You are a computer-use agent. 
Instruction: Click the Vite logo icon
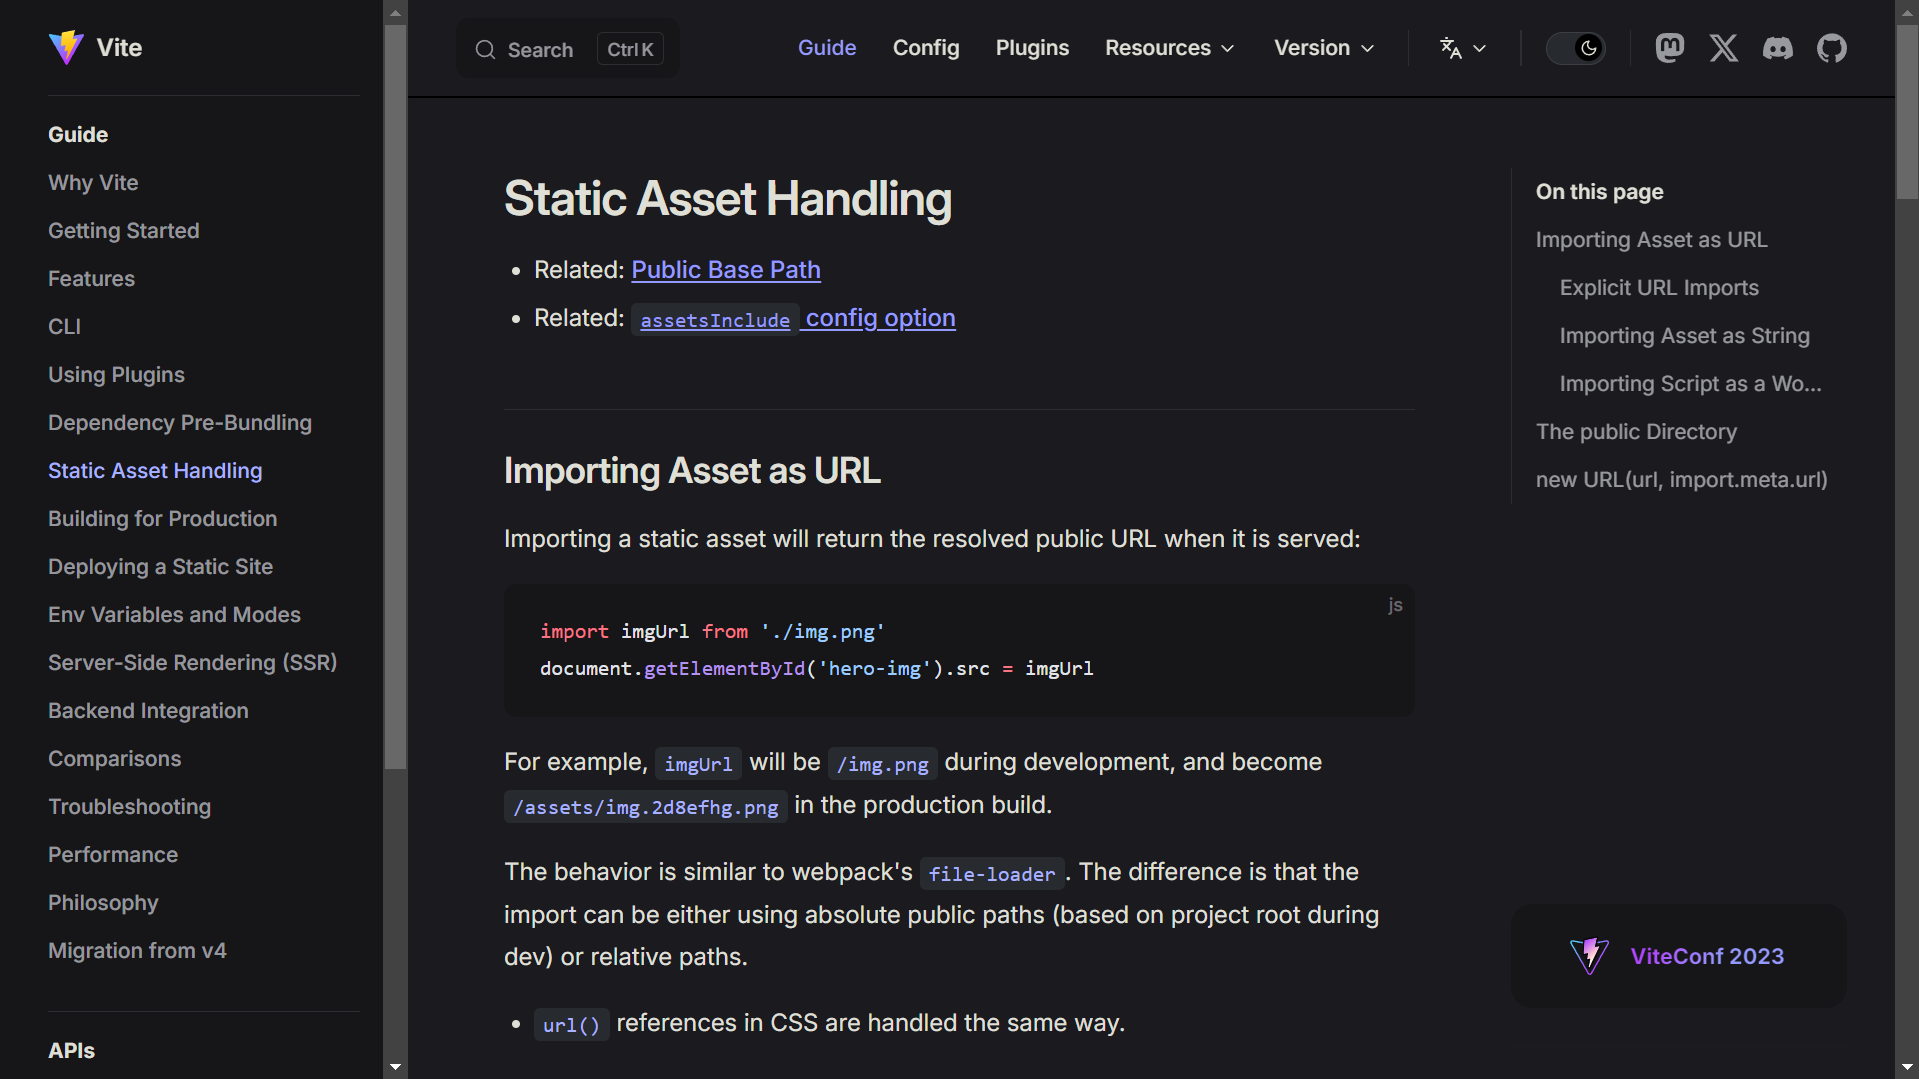point(66,47)
